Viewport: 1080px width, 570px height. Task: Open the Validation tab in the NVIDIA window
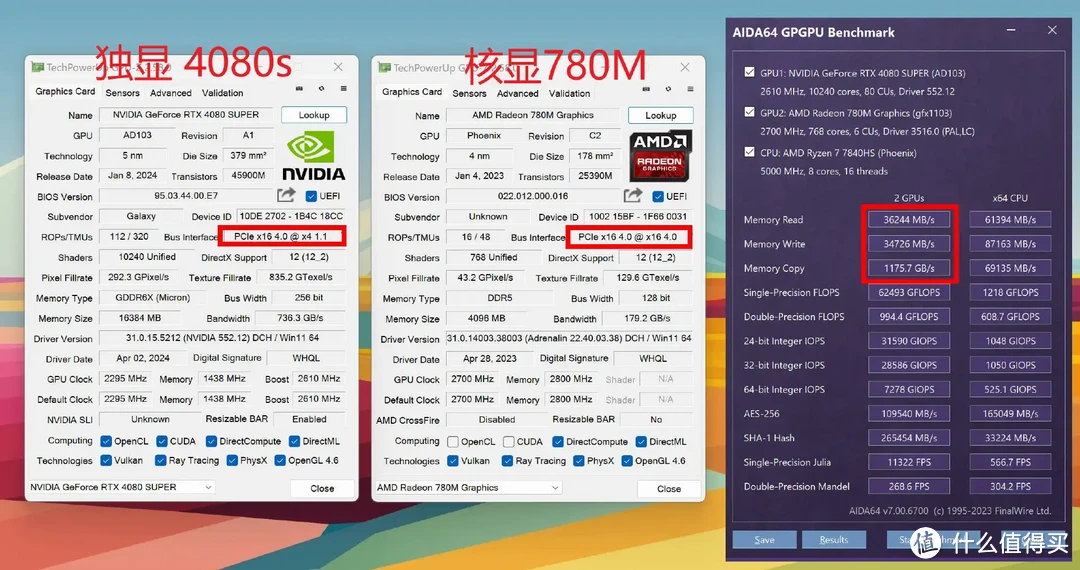tap(222, 93)
